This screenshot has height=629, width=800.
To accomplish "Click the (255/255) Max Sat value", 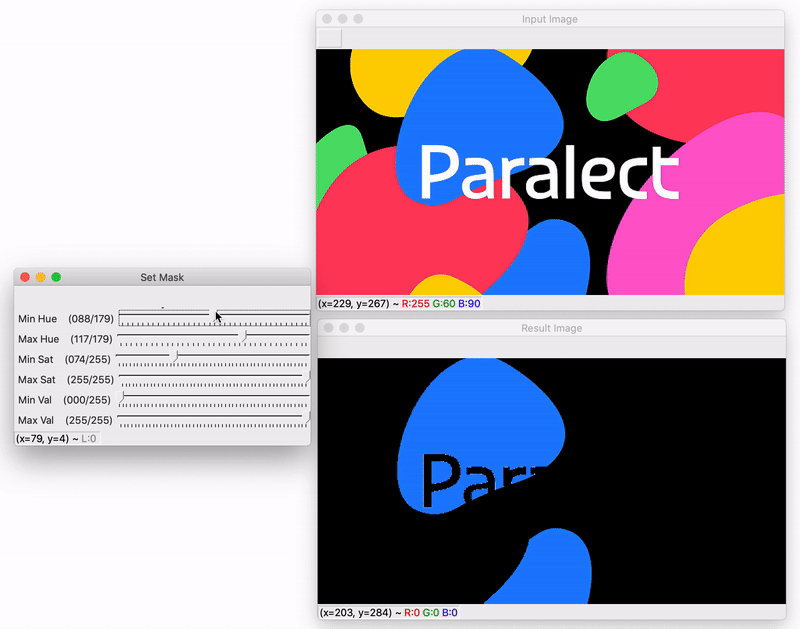I will point(90,380).
